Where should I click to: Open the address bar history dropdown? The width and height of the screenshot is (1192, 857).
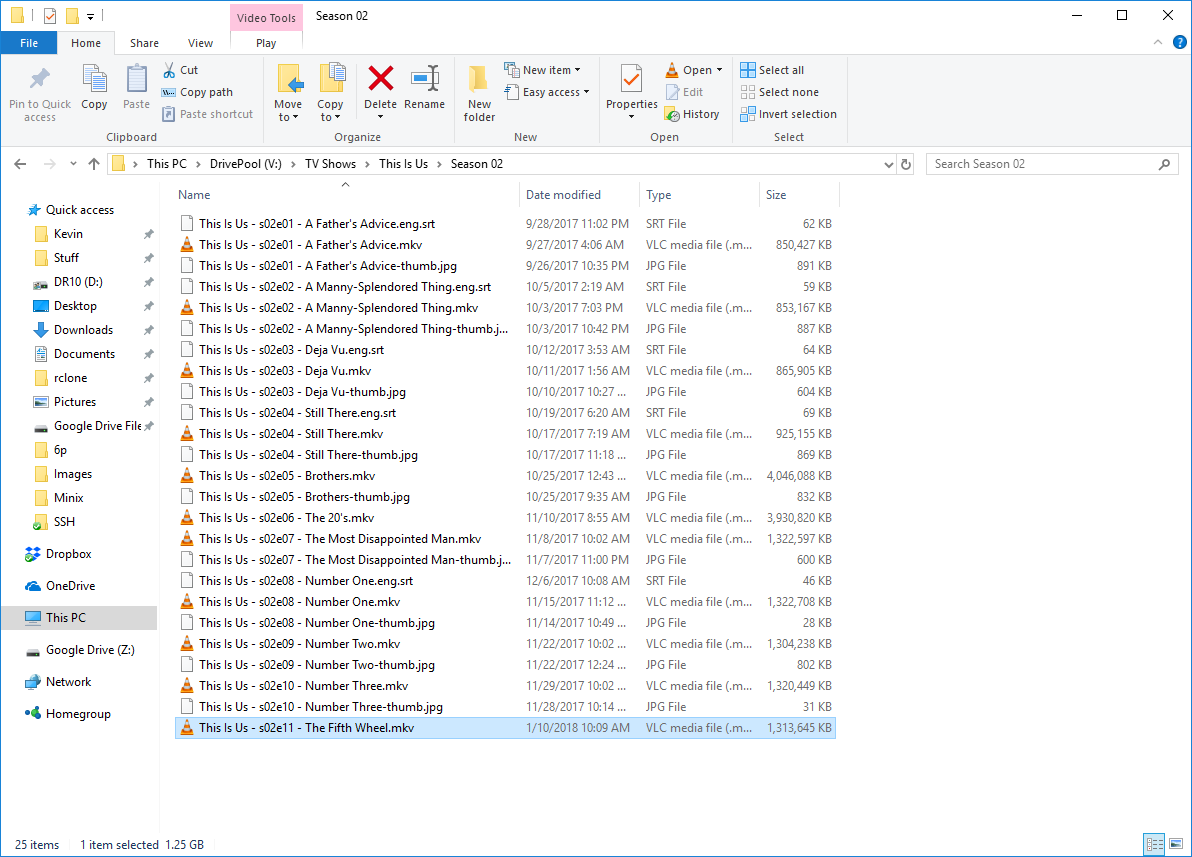(x=889, y=163)
